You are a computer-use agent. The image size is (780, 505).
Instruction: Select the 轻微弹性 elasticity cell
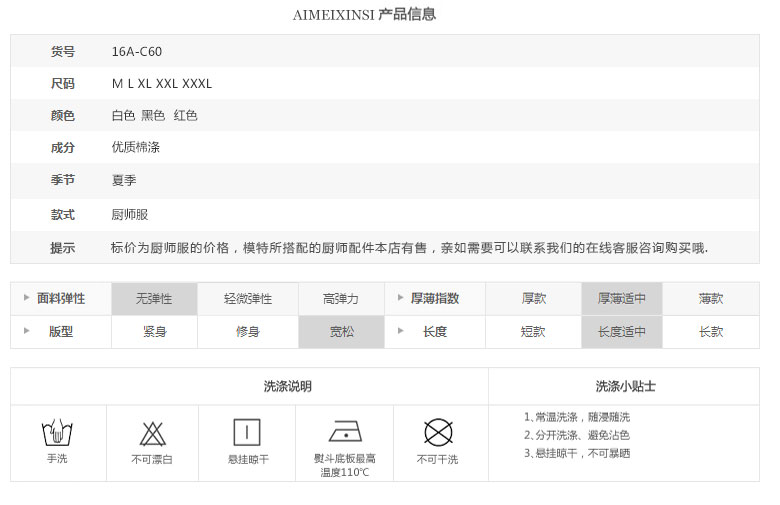pos(248,299)
